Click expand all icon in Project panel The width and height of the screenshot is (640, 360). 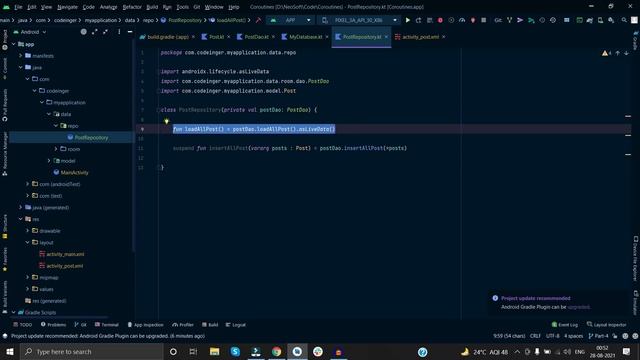pyautogui.click(x=95, y=32)
